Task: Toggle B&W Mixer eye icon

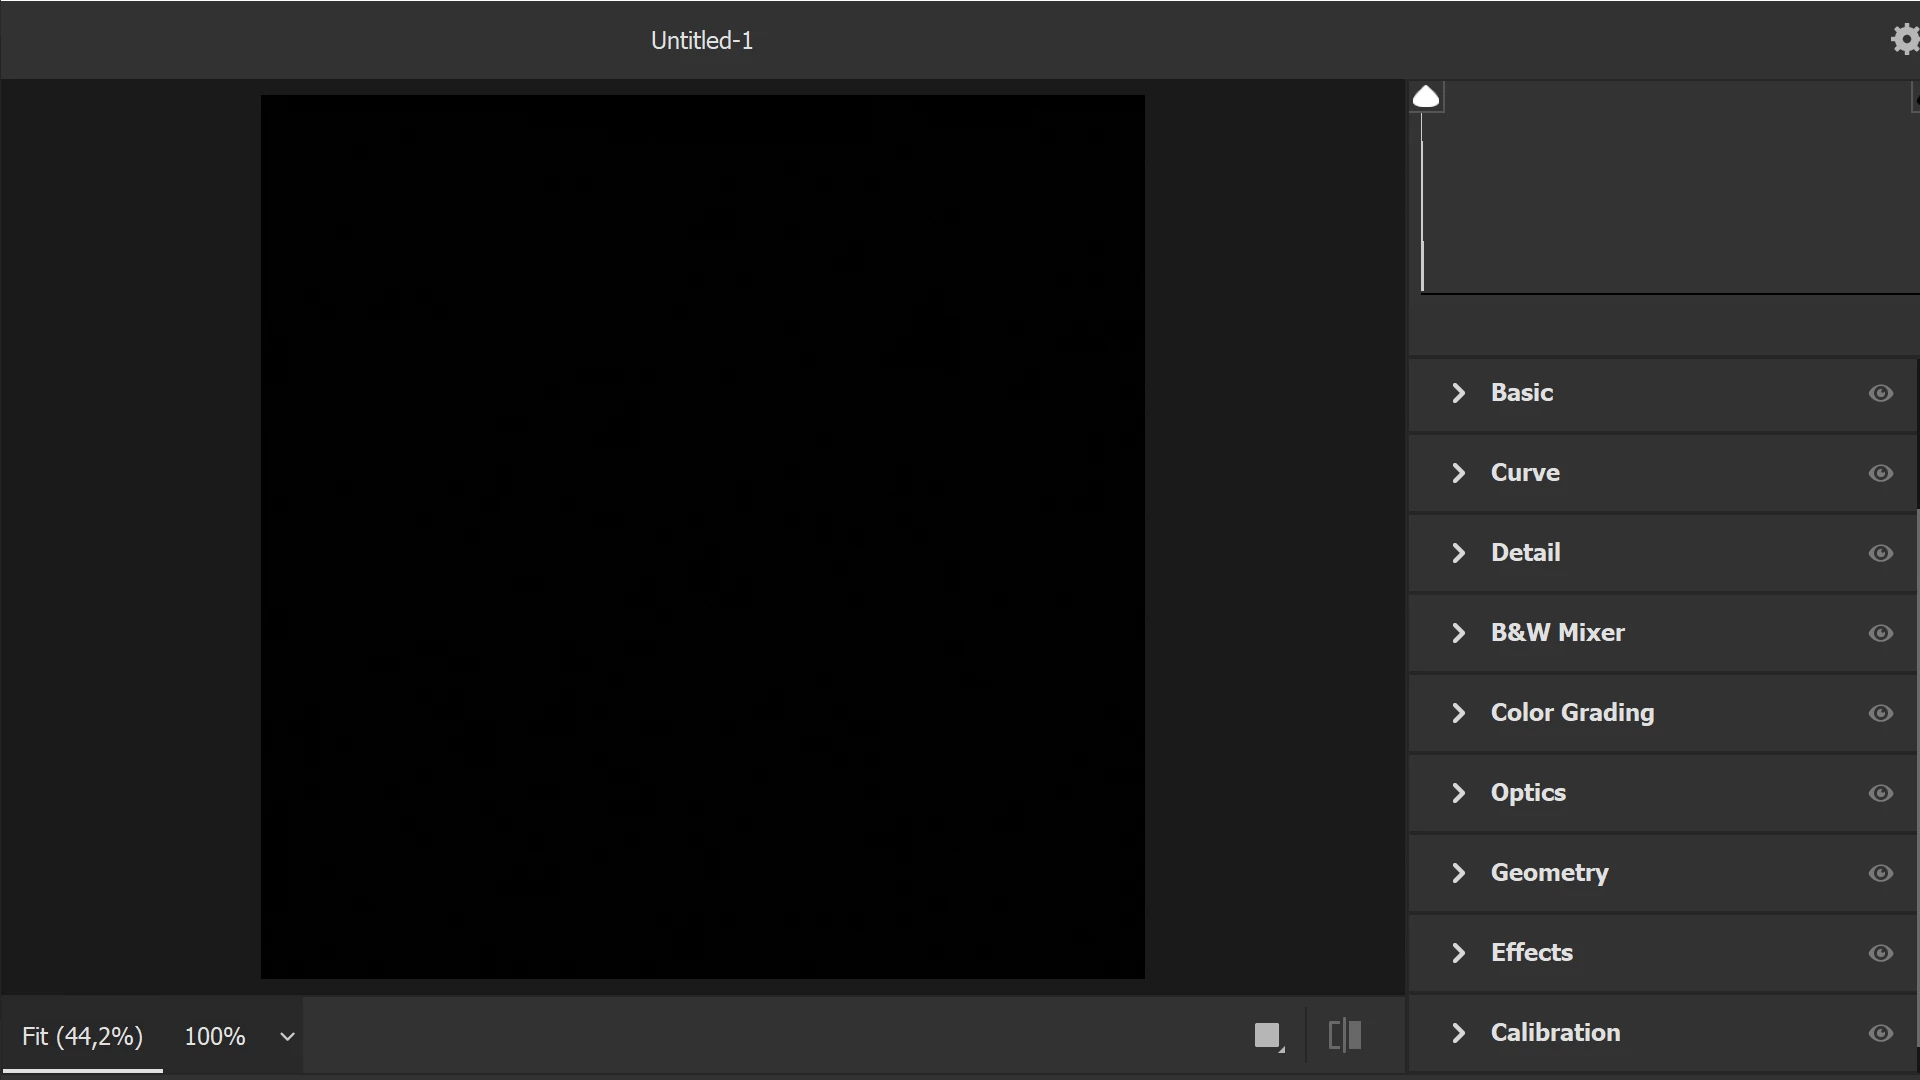Action: (x=1880, y=633)
